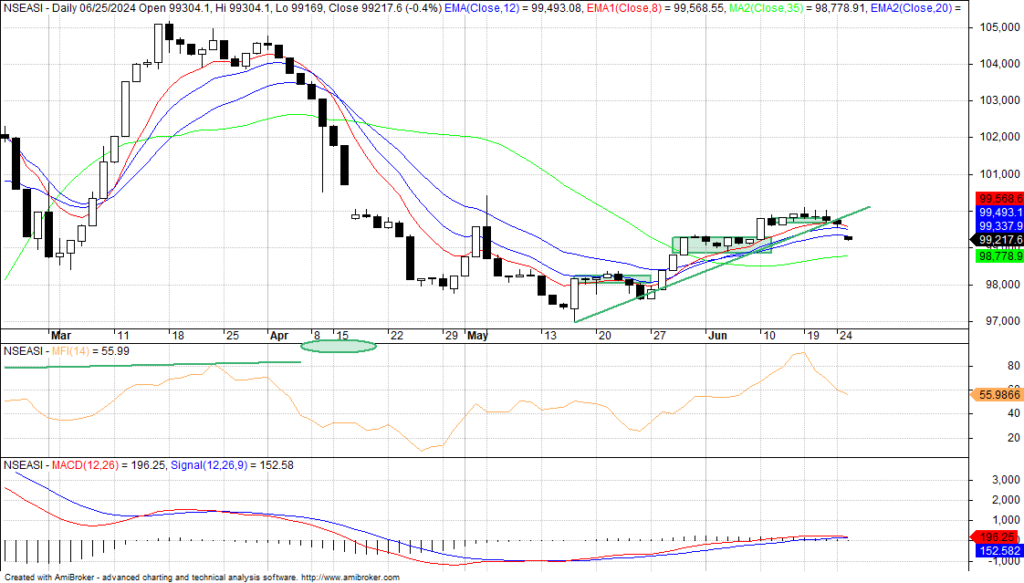Select the red 196.25 MACD value tag
The height and width of the screenshot is (583, 1024).
click(x=996, y=537)
